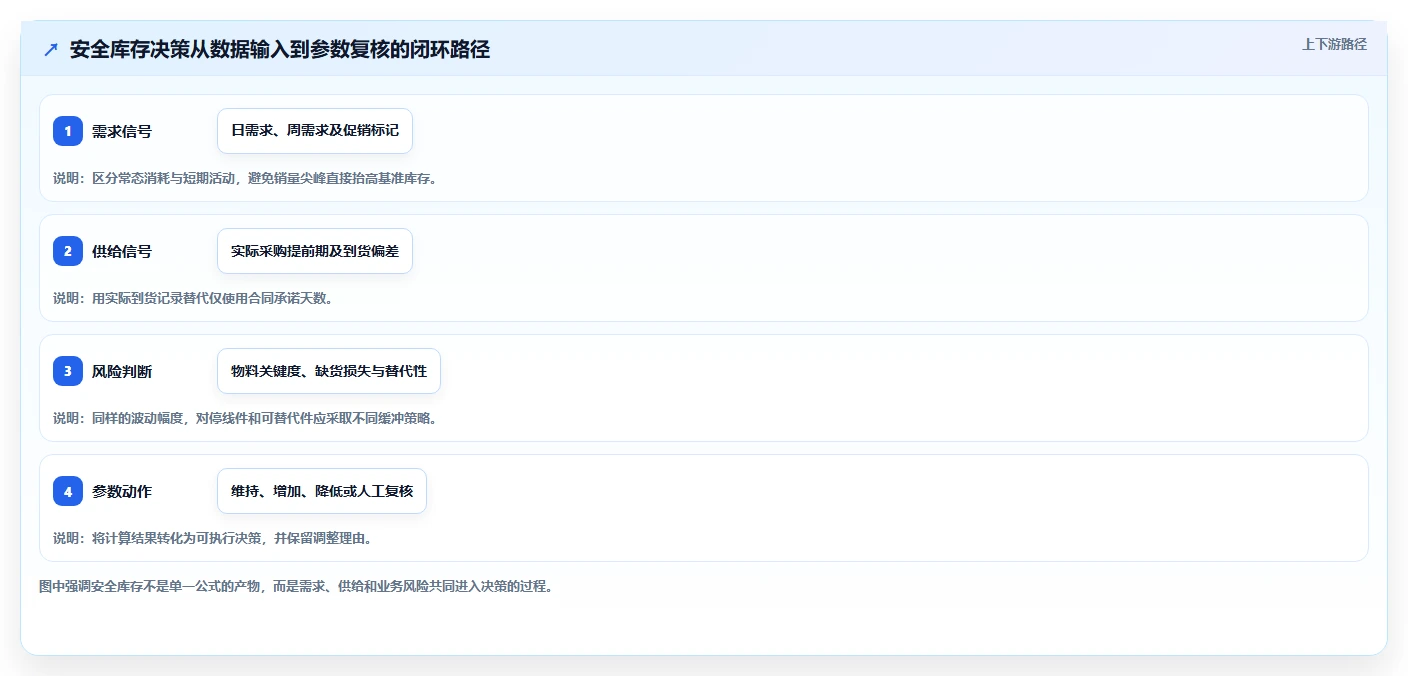Click the 日需求、周需求及促销标记 chip

(315, 131)
